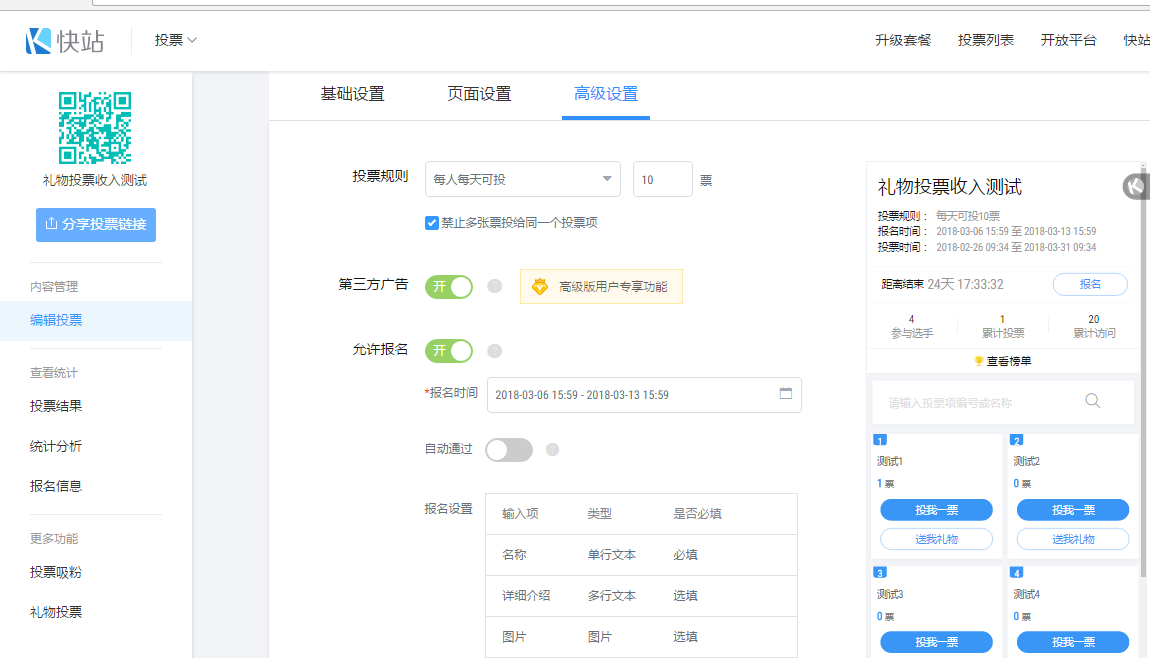Image resolution: width=1150 pixels, height=658 pixels.
Task: Click the vote count input field
Action: pos(662,180)
